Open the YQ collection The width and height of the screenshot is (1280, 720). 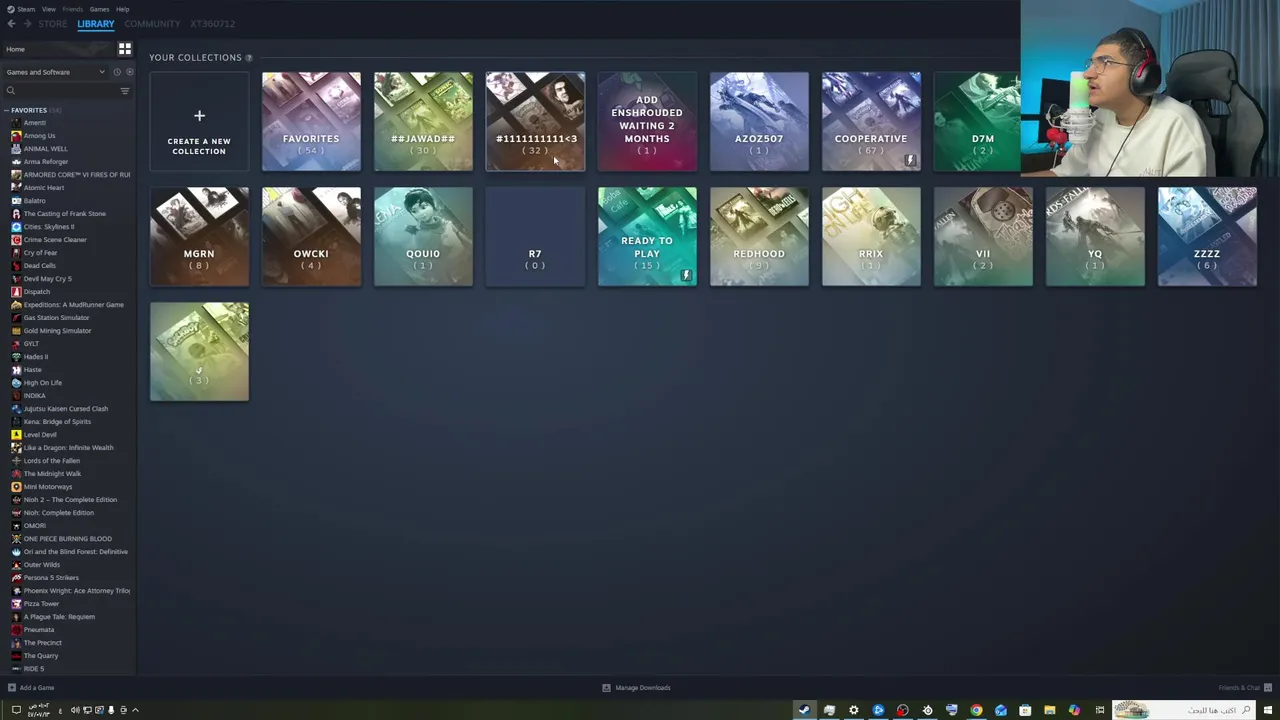(x=1095, y=237)
